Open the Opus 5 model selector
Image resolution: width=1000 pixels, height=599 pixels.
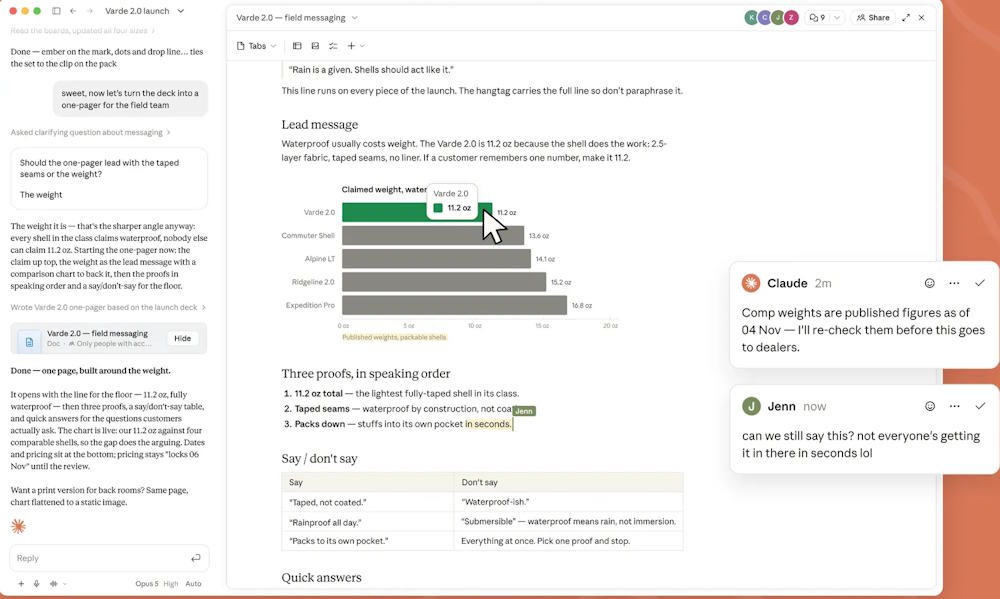coord(147,584)
